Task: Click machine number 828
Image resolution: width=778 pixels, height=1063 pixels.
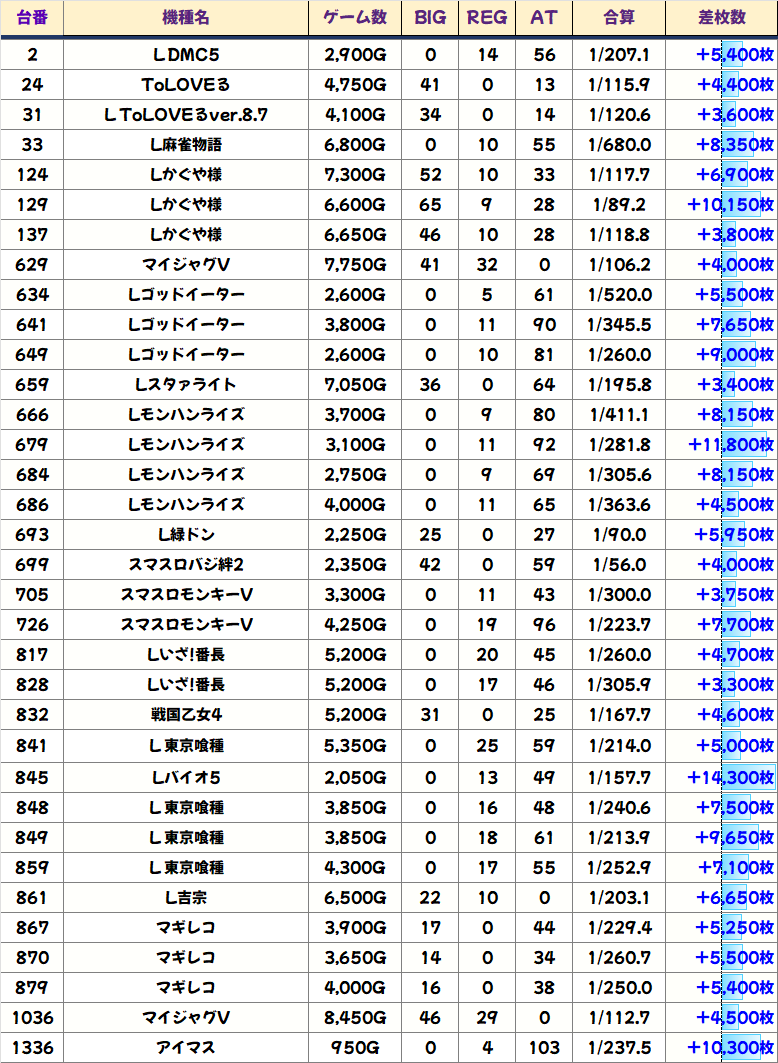Action: (x=32, y=685)
